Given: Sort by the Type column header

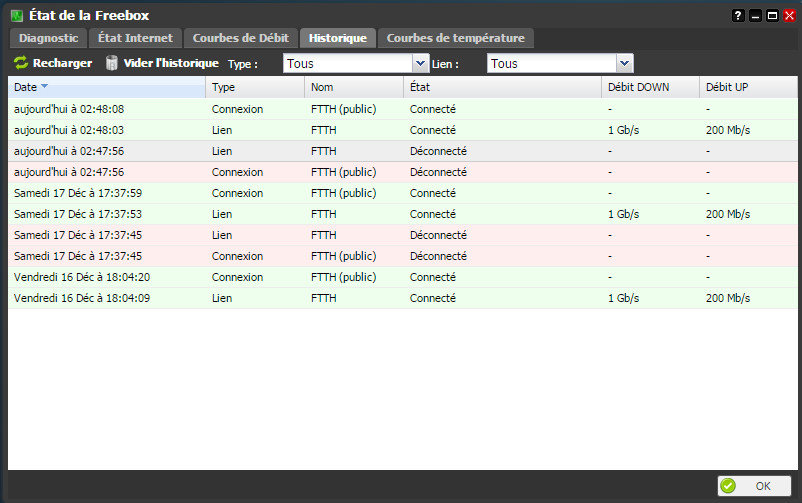Looking at the screenshot, I should (255, 87).
